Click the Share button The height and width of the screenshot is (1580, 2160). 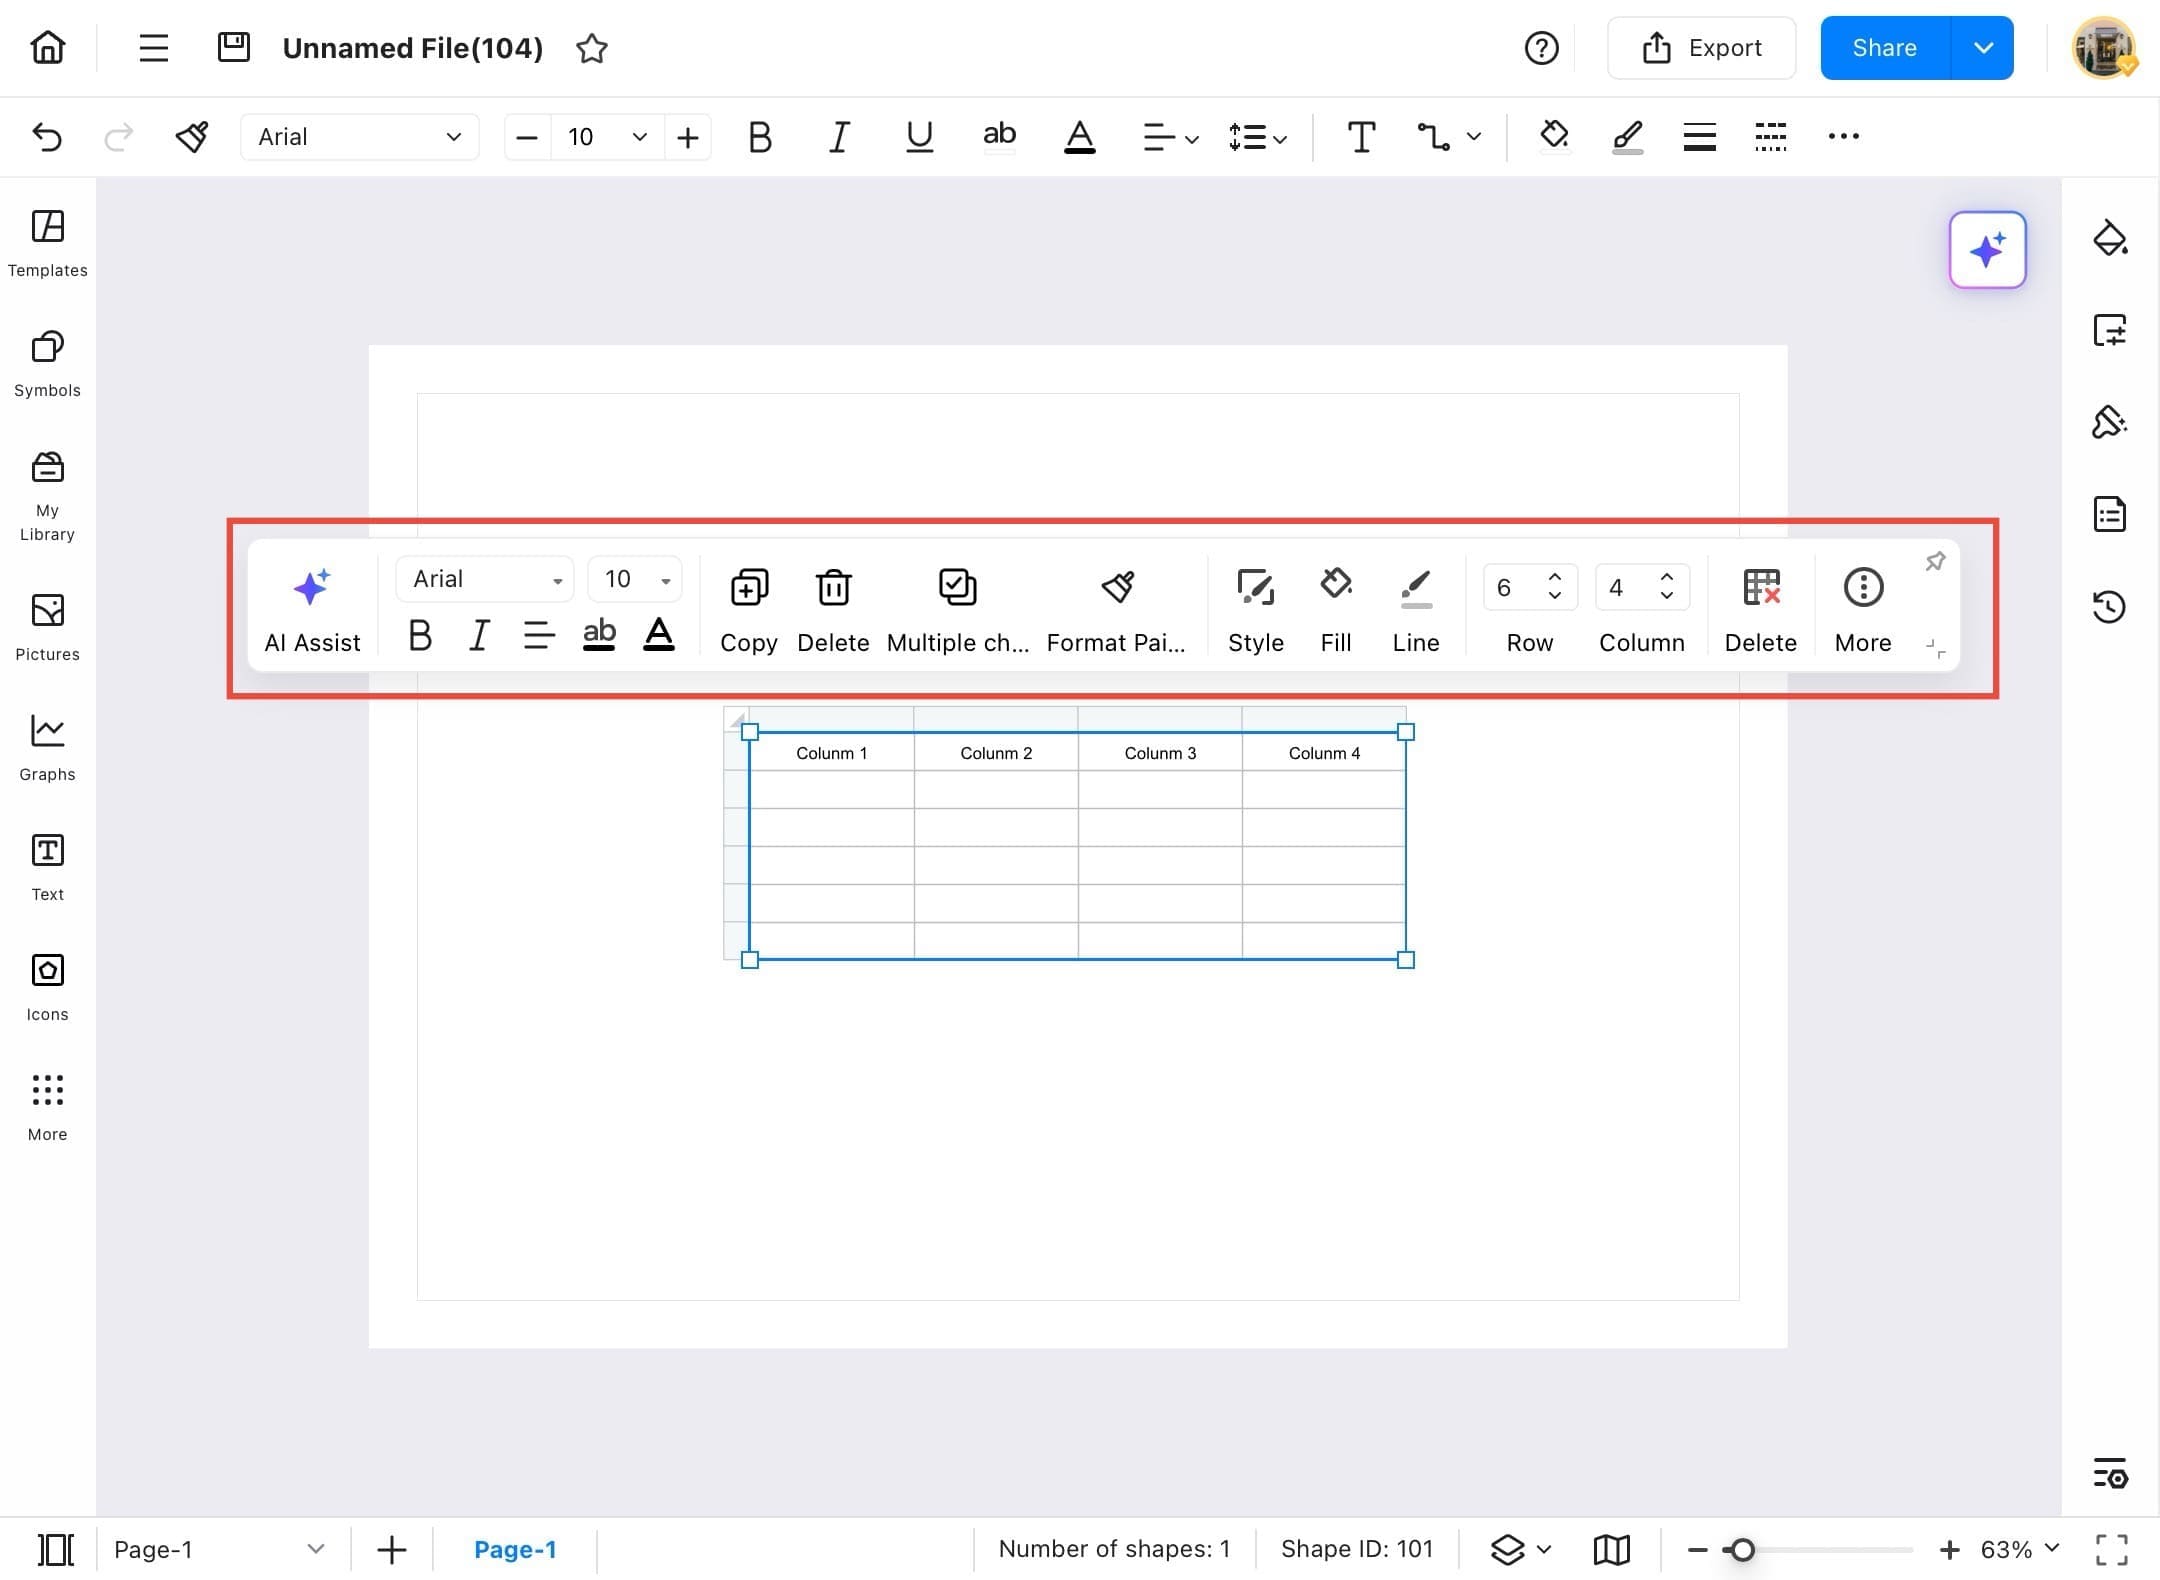[x=1884, y=47]
